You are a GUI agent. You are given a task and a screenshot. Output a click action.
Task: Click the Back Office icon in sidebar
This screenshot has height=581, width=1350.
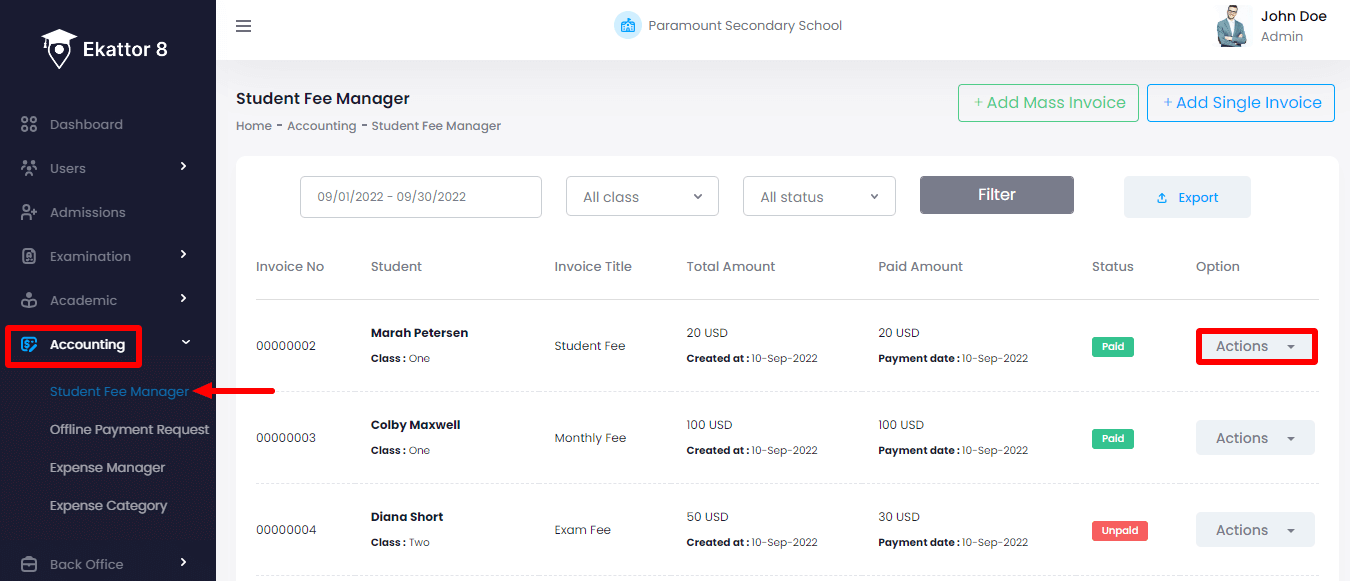[29, 564]
